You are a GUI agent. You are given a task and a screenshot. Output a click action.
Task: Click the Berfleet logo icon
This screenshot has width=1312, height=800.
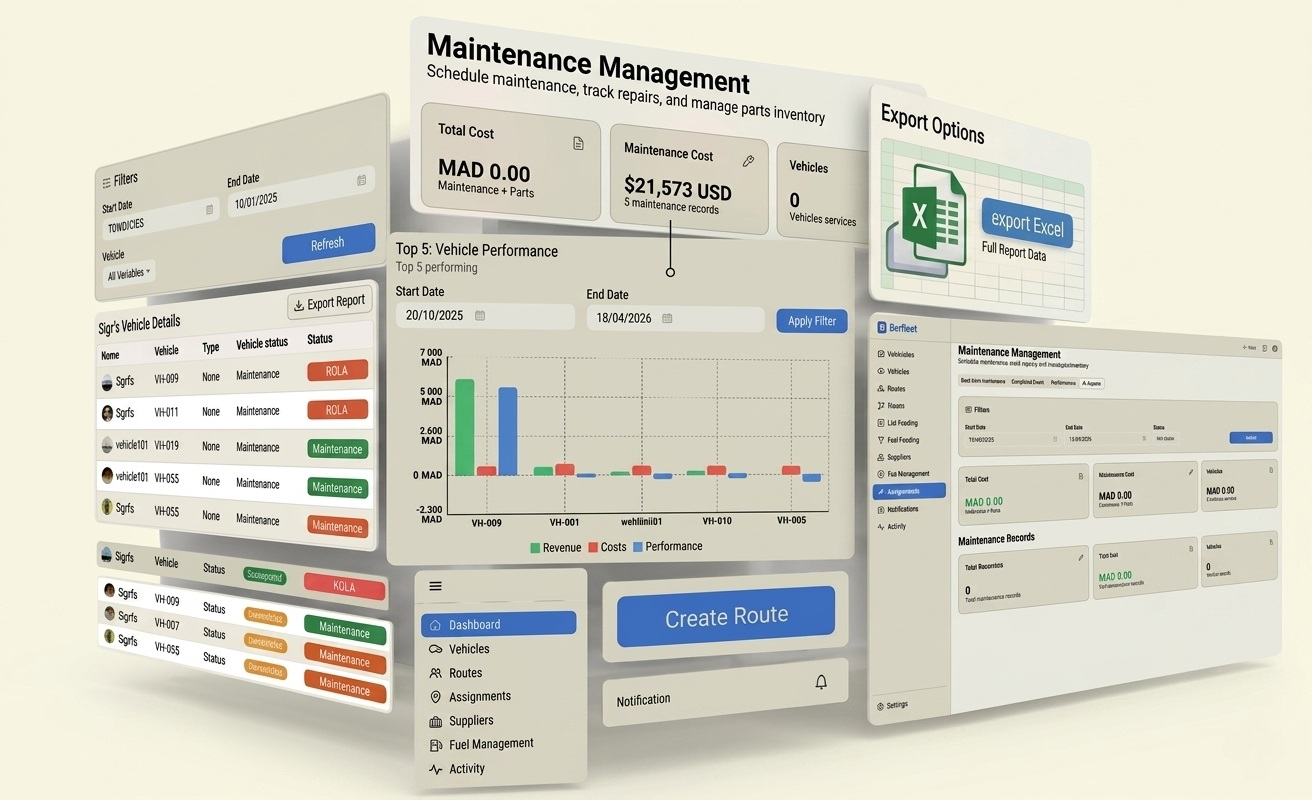click(x=882, y=327)
